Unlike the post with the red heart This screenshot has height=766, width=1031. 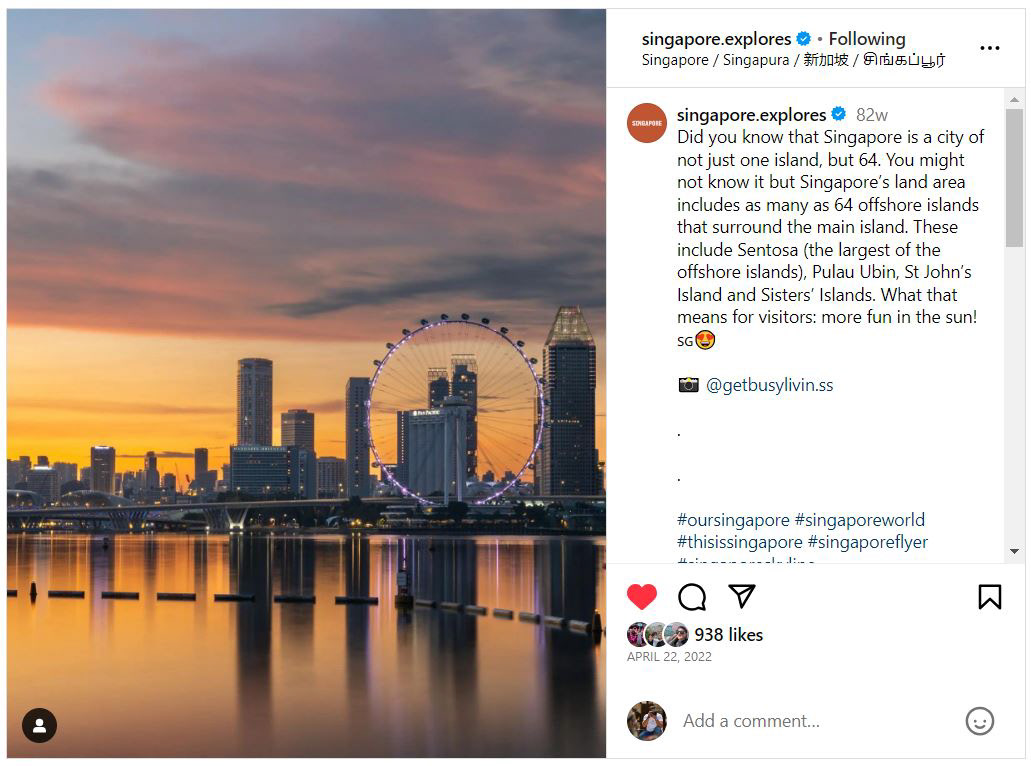[642, 596]
